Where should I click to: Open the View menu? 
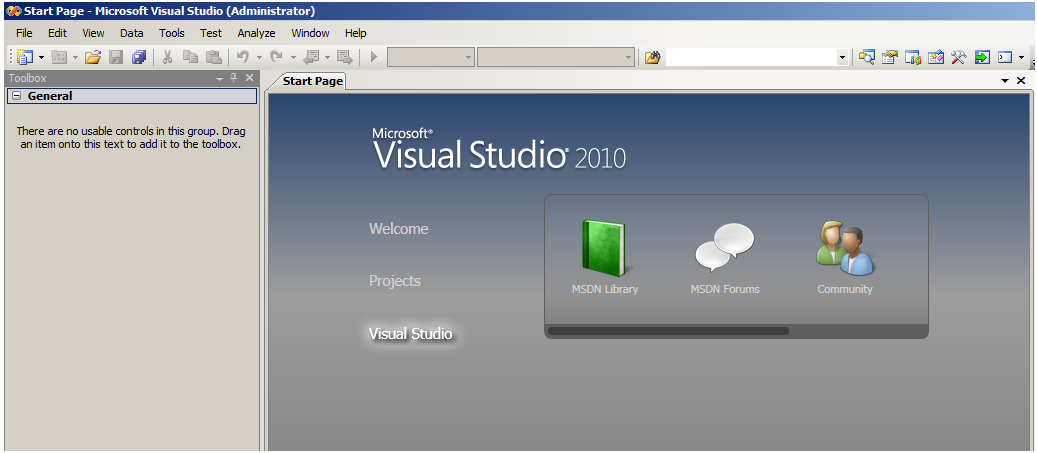pos(93,33)
